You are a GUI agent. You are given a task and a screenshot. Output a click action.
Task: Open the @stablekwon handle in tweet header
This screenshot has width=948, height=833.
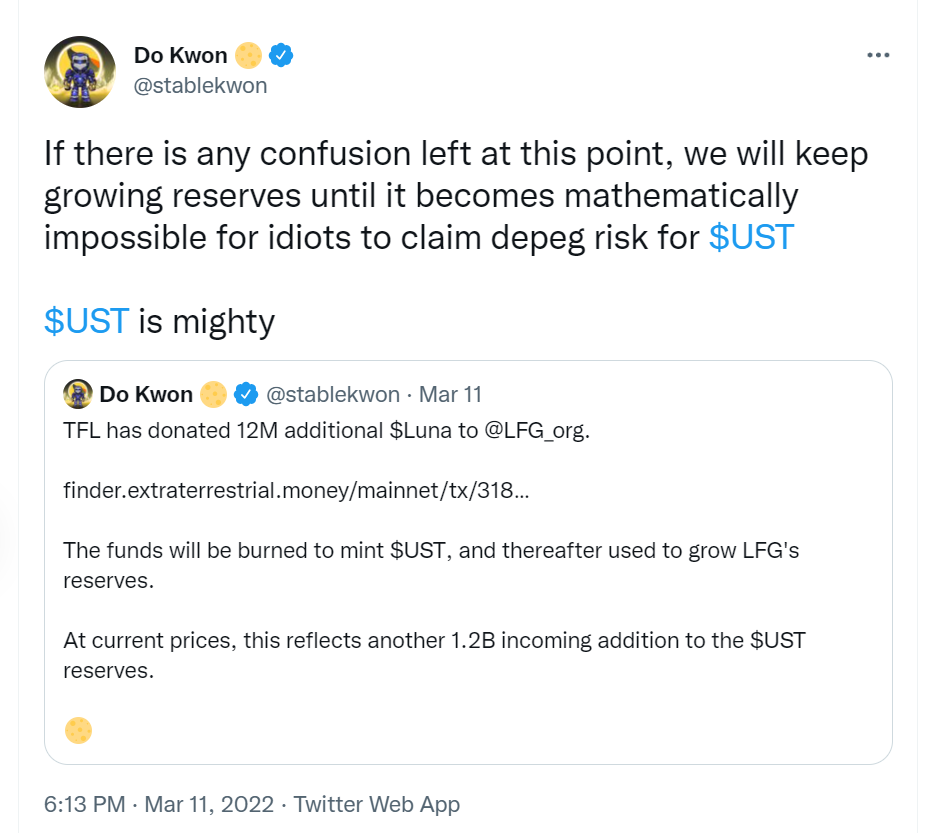tap(200, 86)
